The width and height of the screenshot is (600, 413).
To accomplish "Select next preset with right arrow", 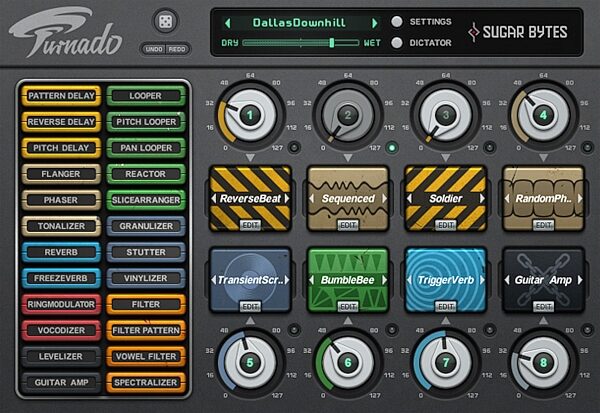I will [x=375, y=23].
